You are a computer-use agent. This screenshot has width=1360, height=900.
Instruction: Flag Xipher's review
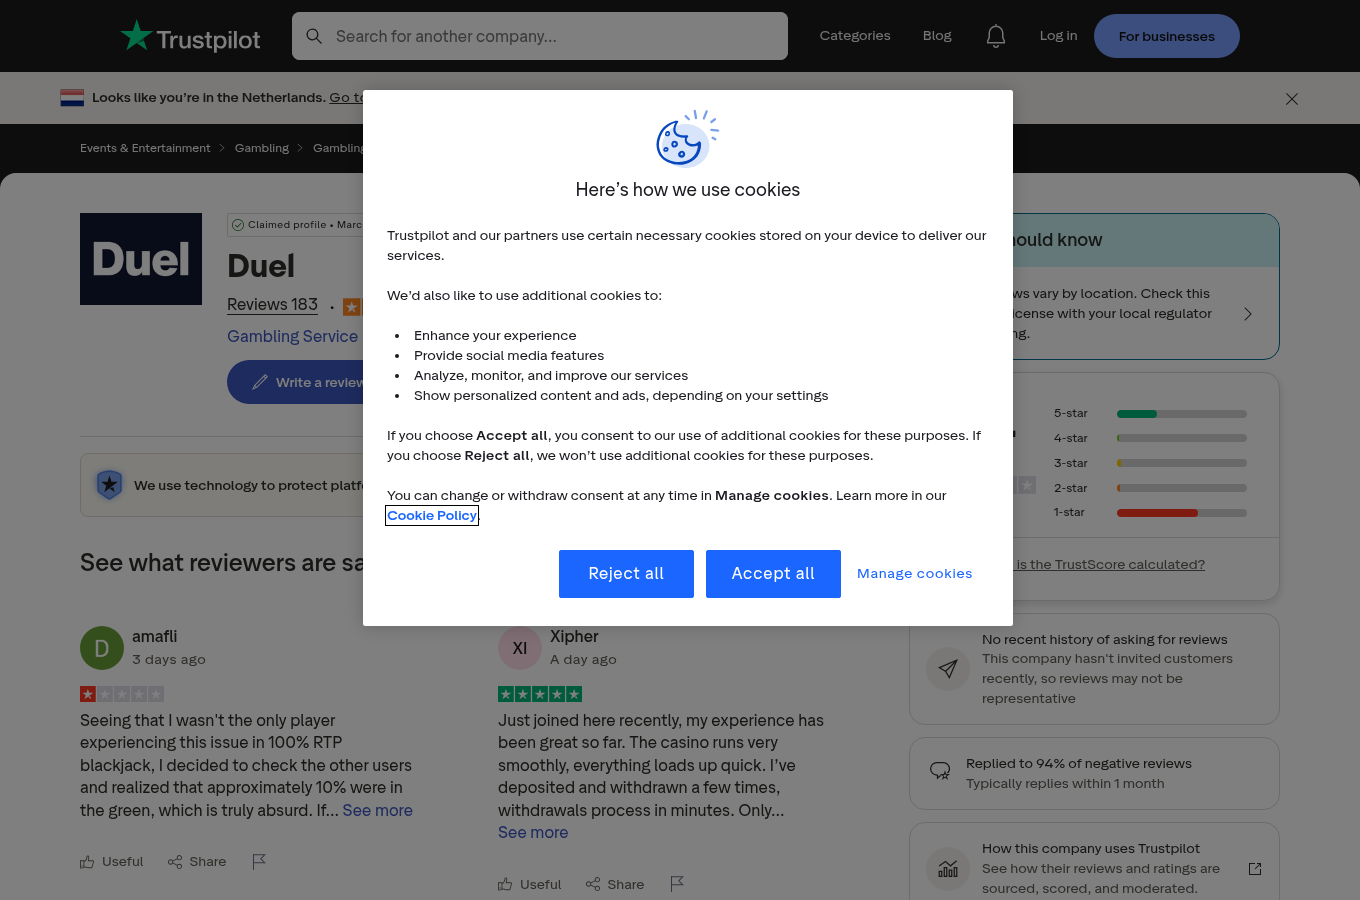677,884
